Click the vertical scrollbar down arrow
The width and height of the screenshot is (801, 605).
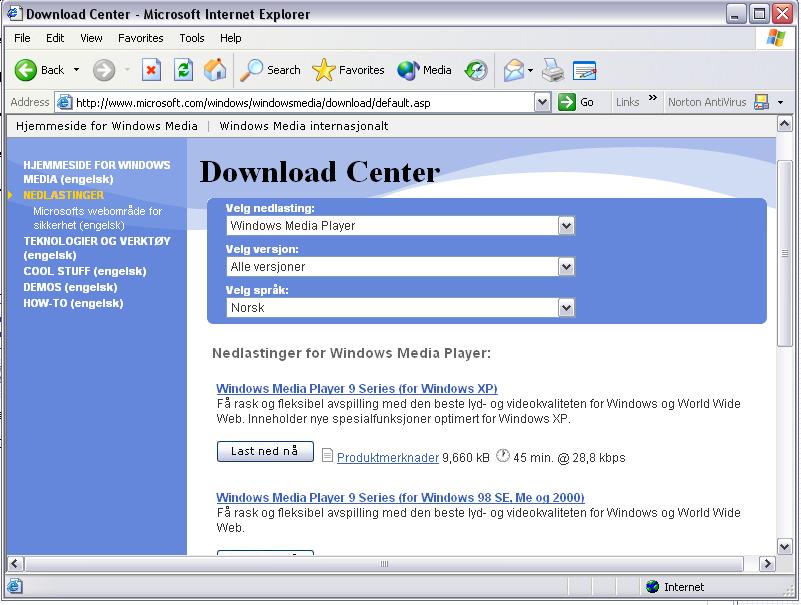[x=785, y=546]
